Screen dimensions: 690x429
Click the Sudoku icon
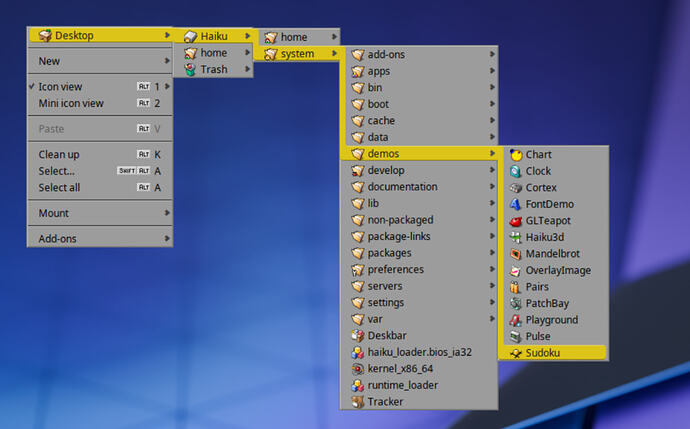point(515,353)
